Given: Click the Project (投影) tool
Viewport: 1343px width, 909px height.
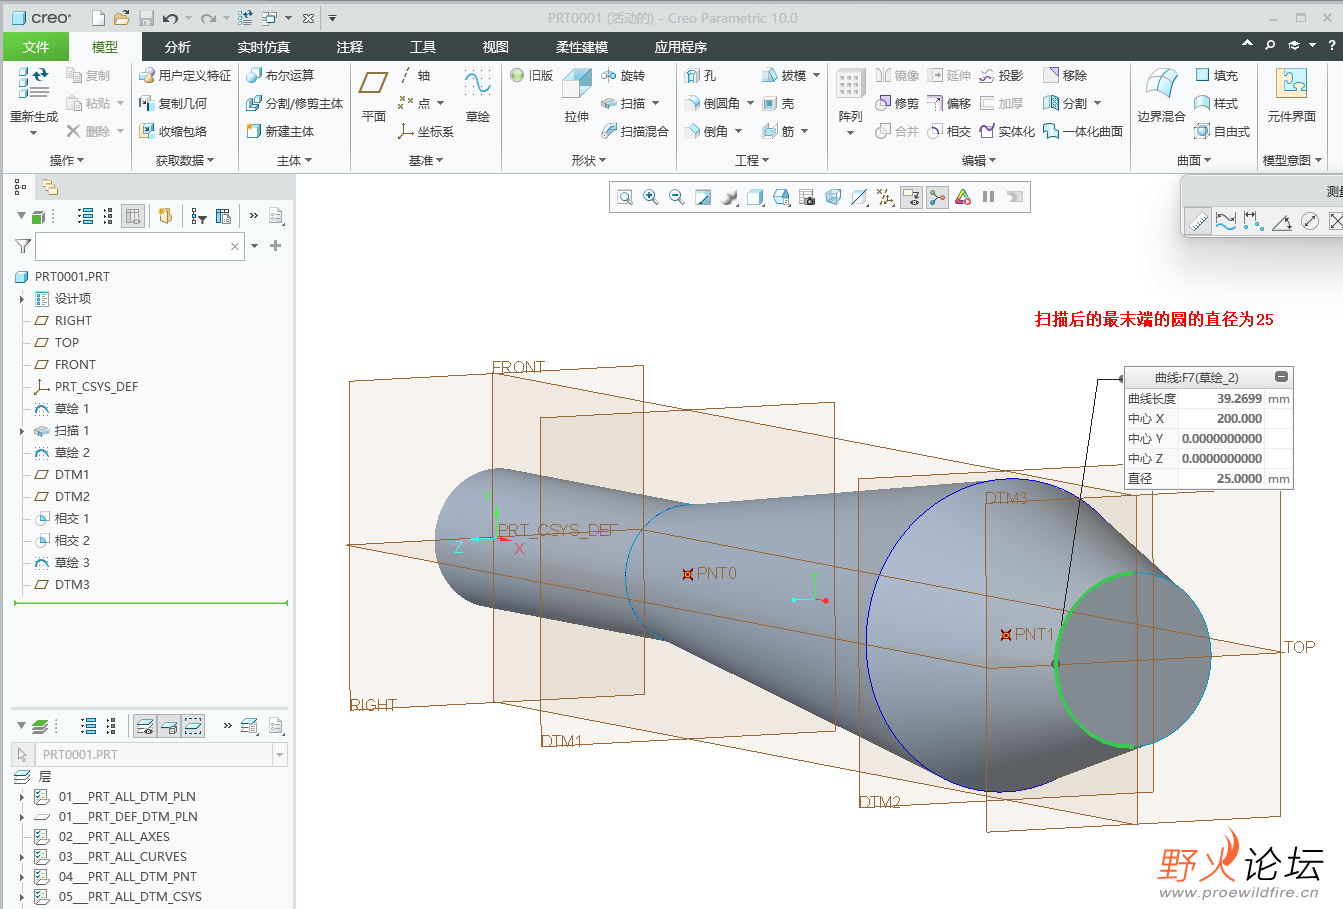Looking at the screenshot, I should 1001,75.
